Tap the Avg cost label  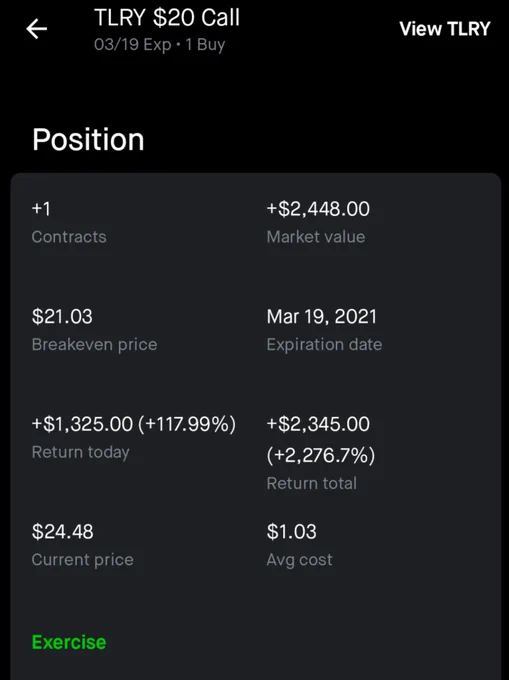(x=300, y=560)
